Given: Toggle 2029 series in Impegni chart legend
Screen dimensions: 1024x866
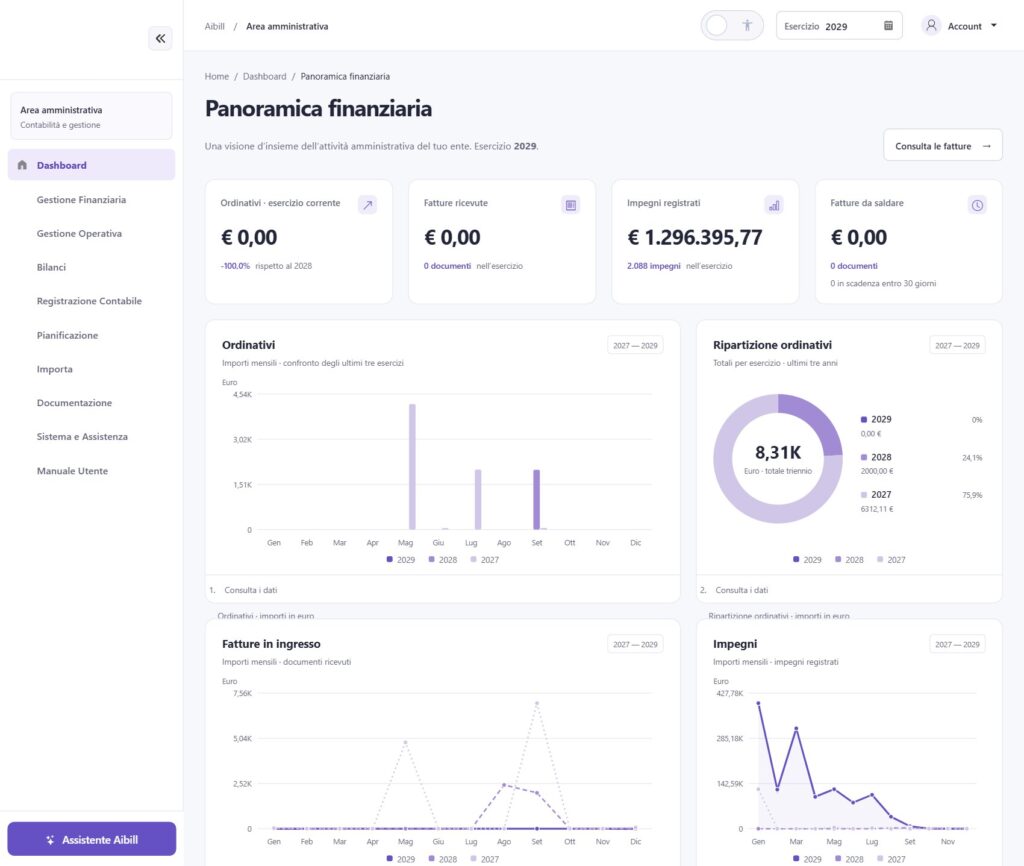Looking at the screenshot, I should pyautogui.click(x=807, y=859).
